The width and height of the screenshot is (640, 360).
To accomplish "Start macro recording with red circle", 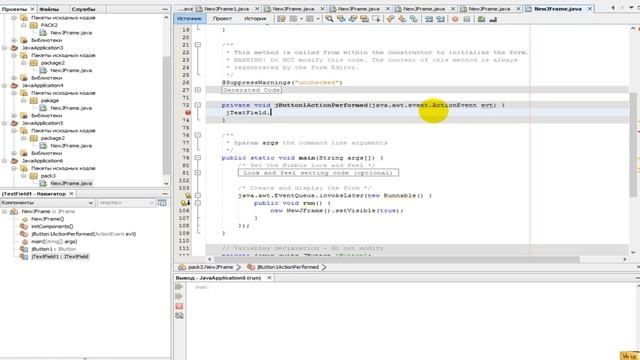I will [455, 19].
